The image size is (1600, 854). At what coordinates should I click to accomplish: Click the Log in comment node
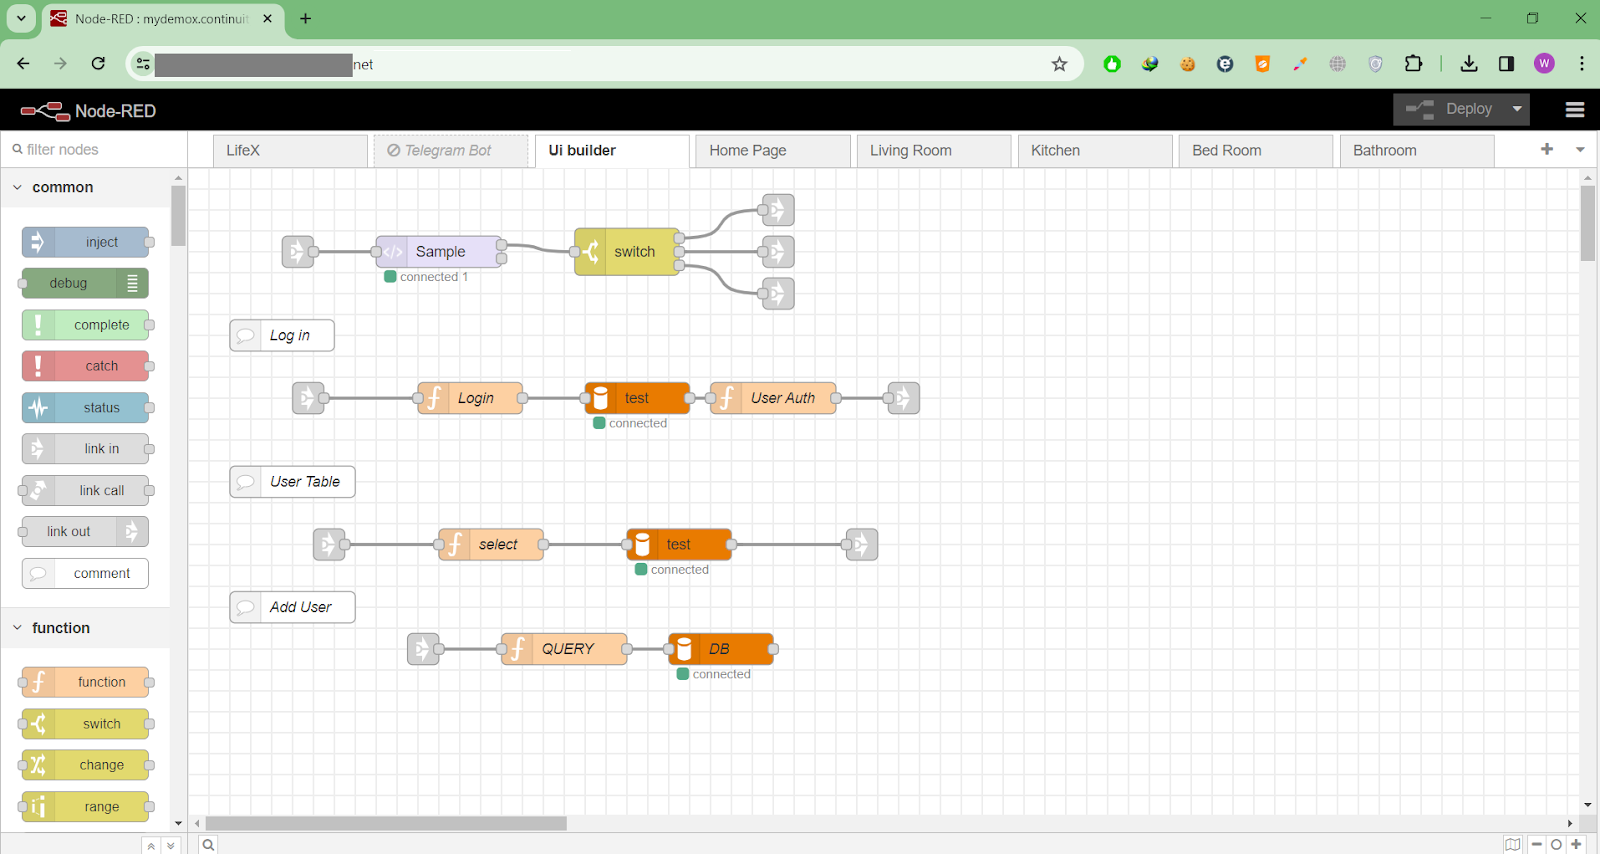pos(282,336)
